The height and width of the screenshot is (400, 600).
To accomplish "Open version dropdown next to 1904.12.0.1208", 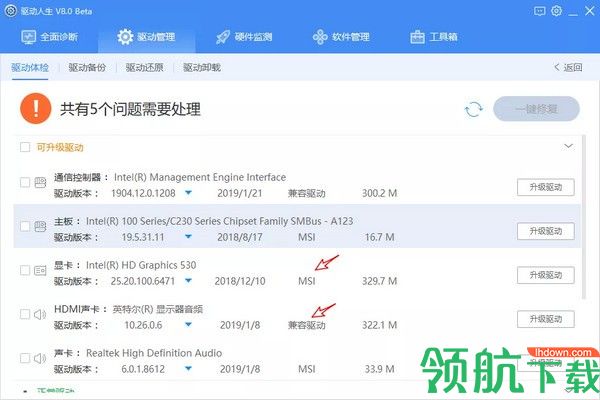I will tap(188, 193).
